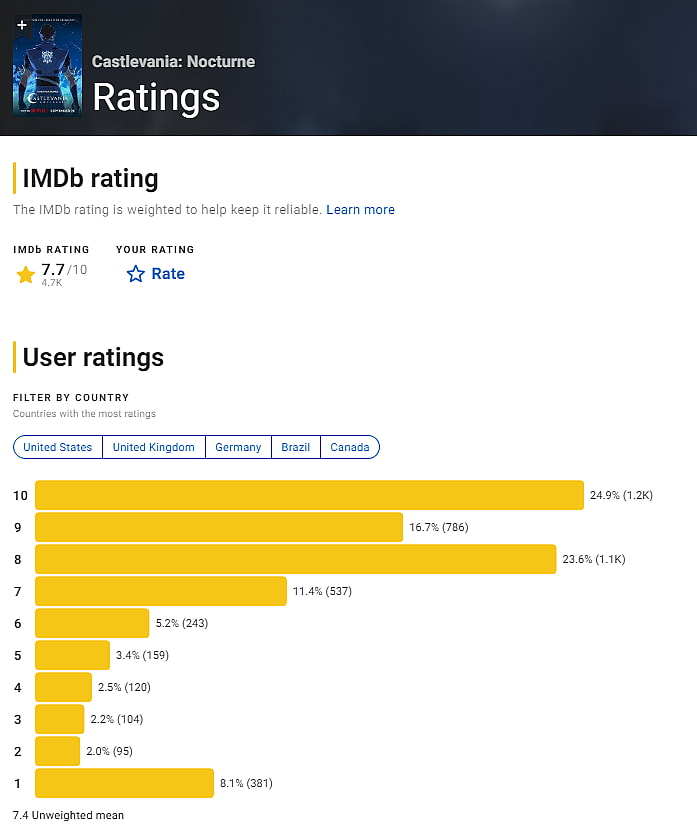Click the 9-star rating bar
This screenshot has width=697, height=838.
pyautogui.click(x=219, y=527)
